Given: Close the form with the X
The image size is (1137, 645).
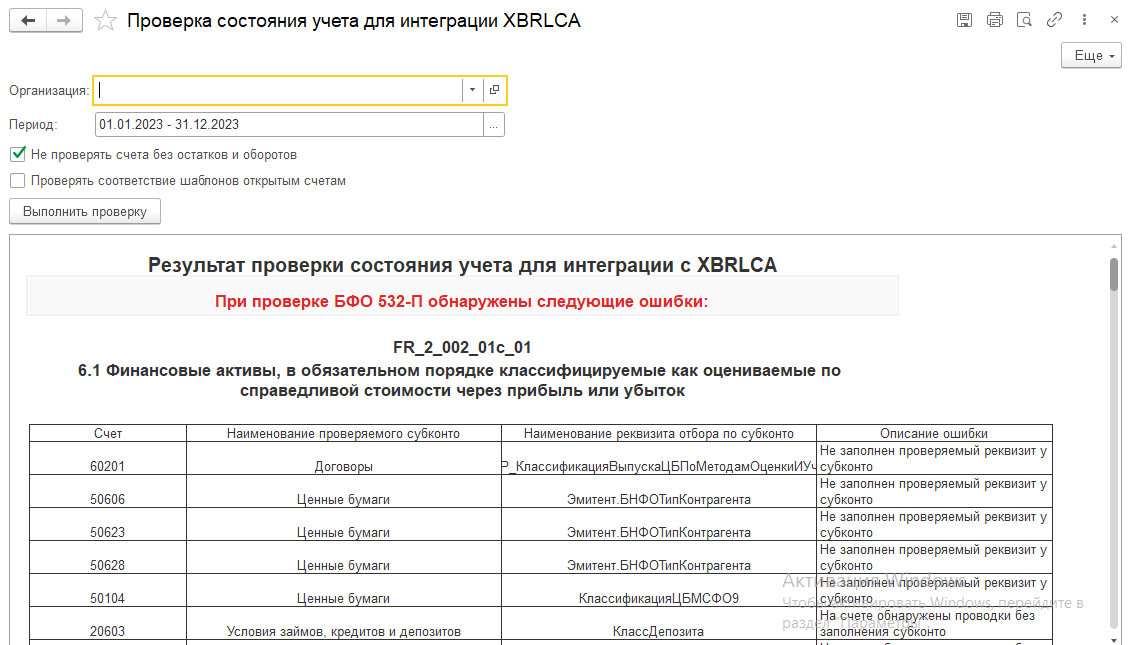Looking at the screenshot, I should pos(1115,20).
